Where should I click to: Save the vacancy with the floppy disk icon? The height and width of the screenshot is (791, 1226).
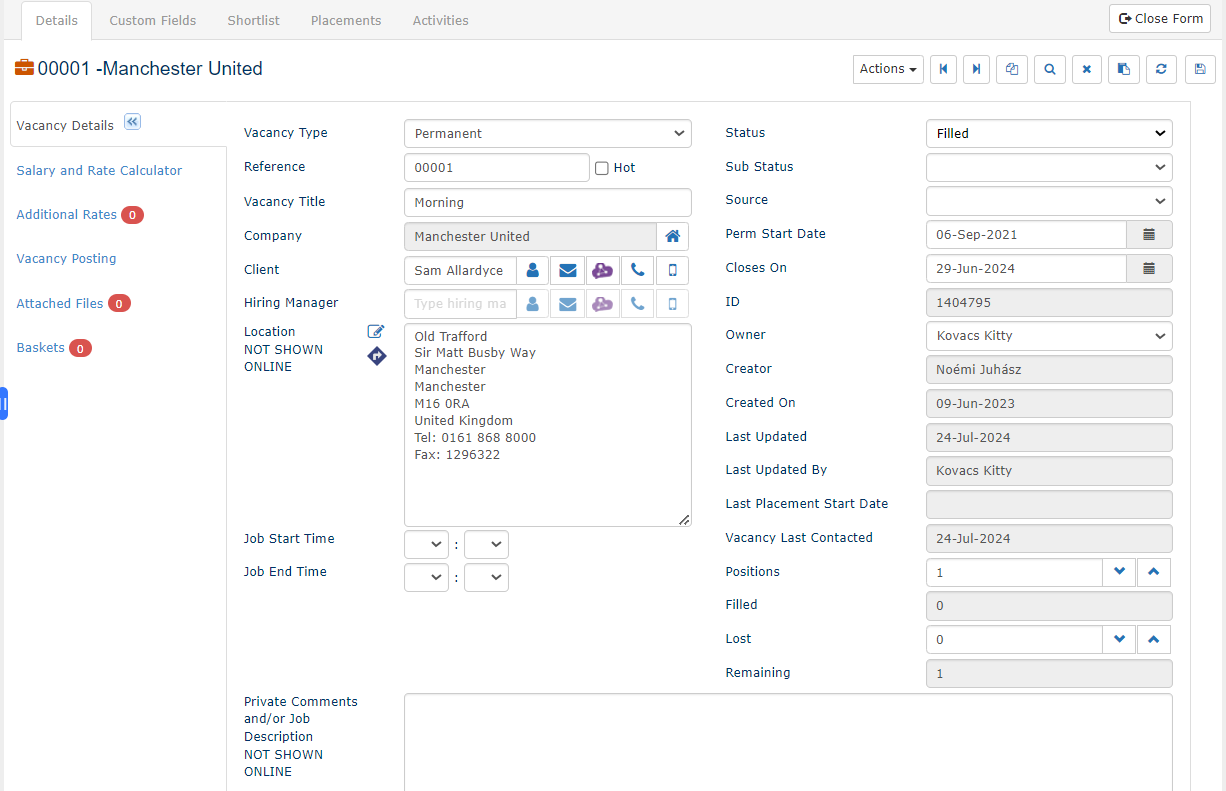coord(1200,69)
